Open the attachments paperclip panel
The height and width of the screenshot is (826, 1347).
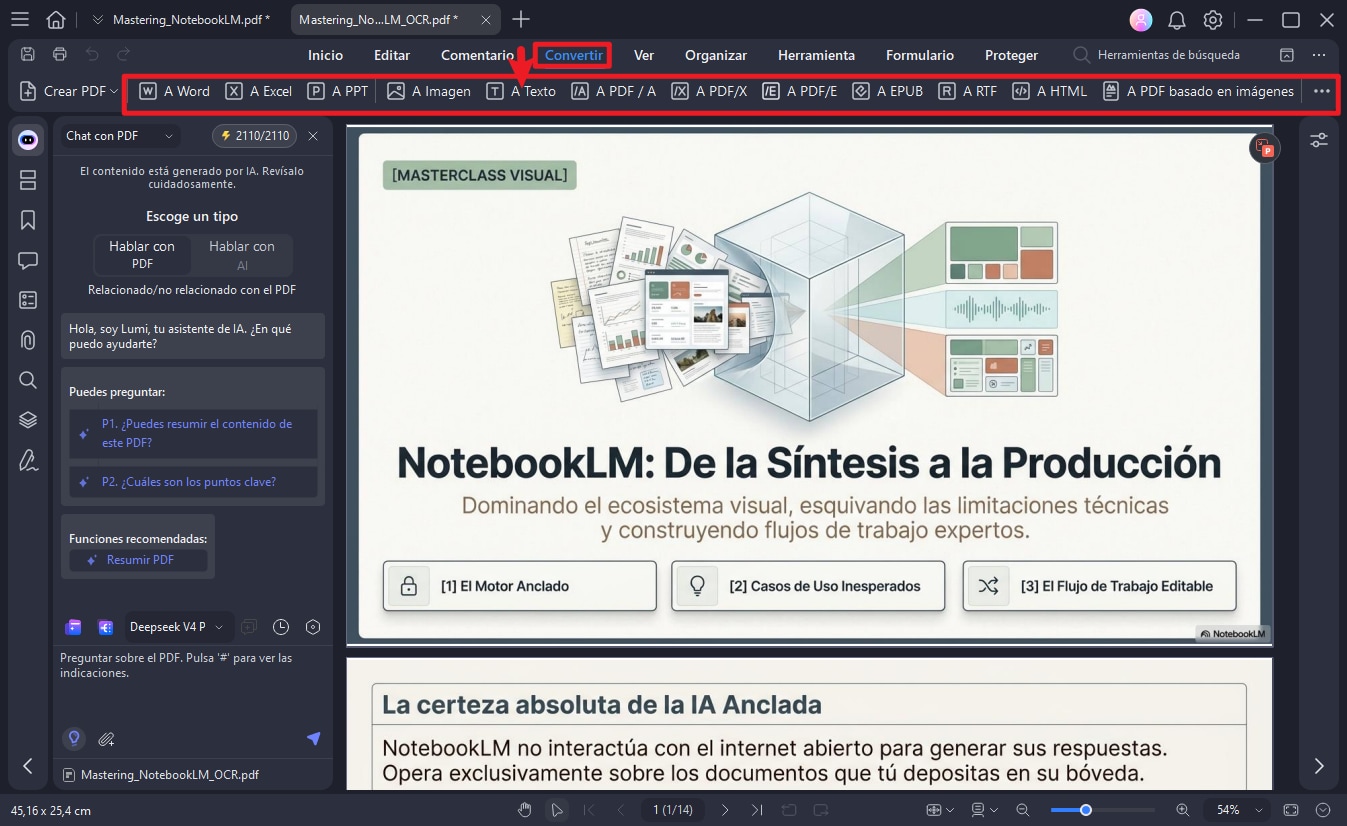click(28, 340)
